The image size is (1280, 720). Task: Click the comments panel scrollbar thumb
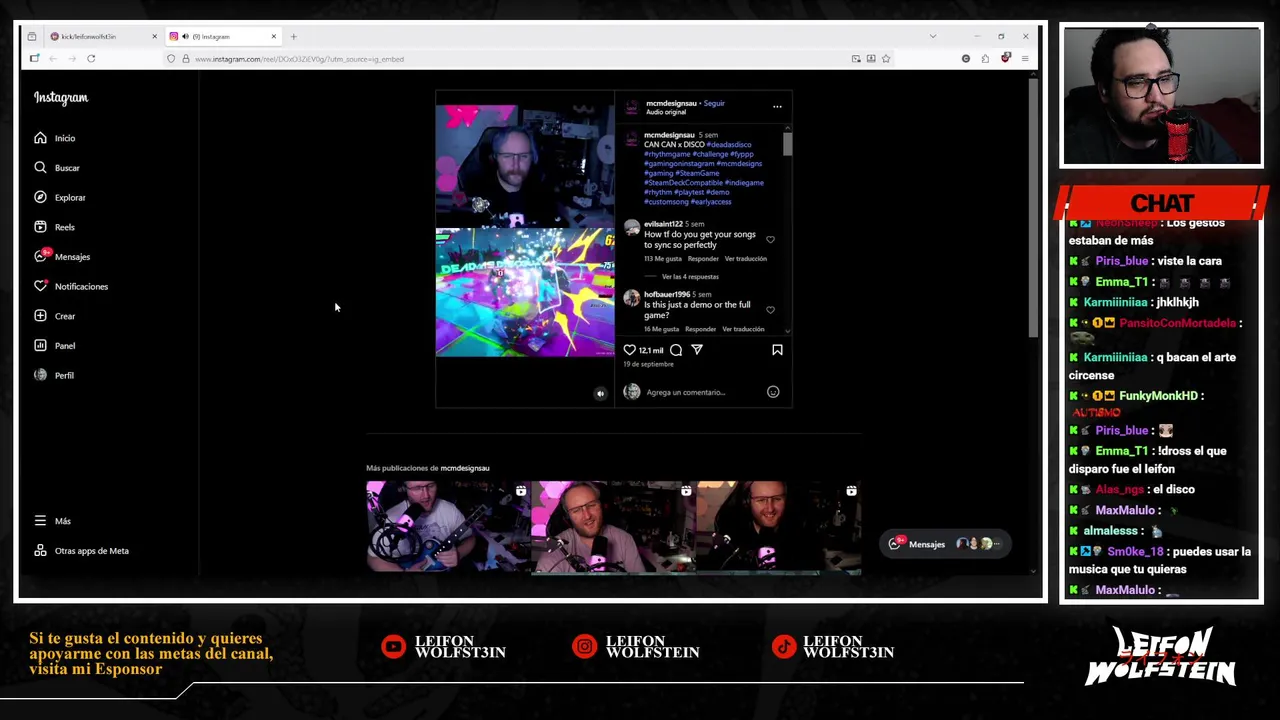pyautogui.click(x=787, y=144)
